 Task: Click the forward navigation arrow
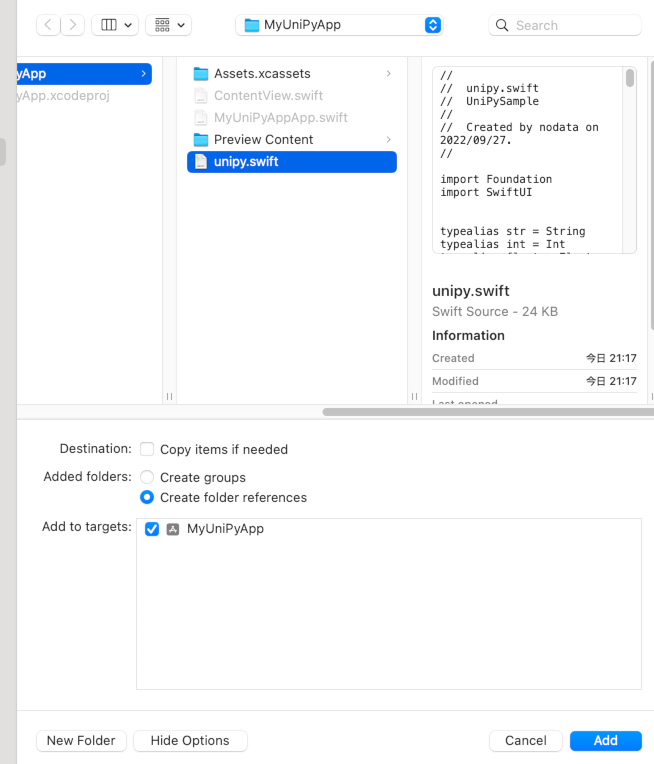point(72,25)
